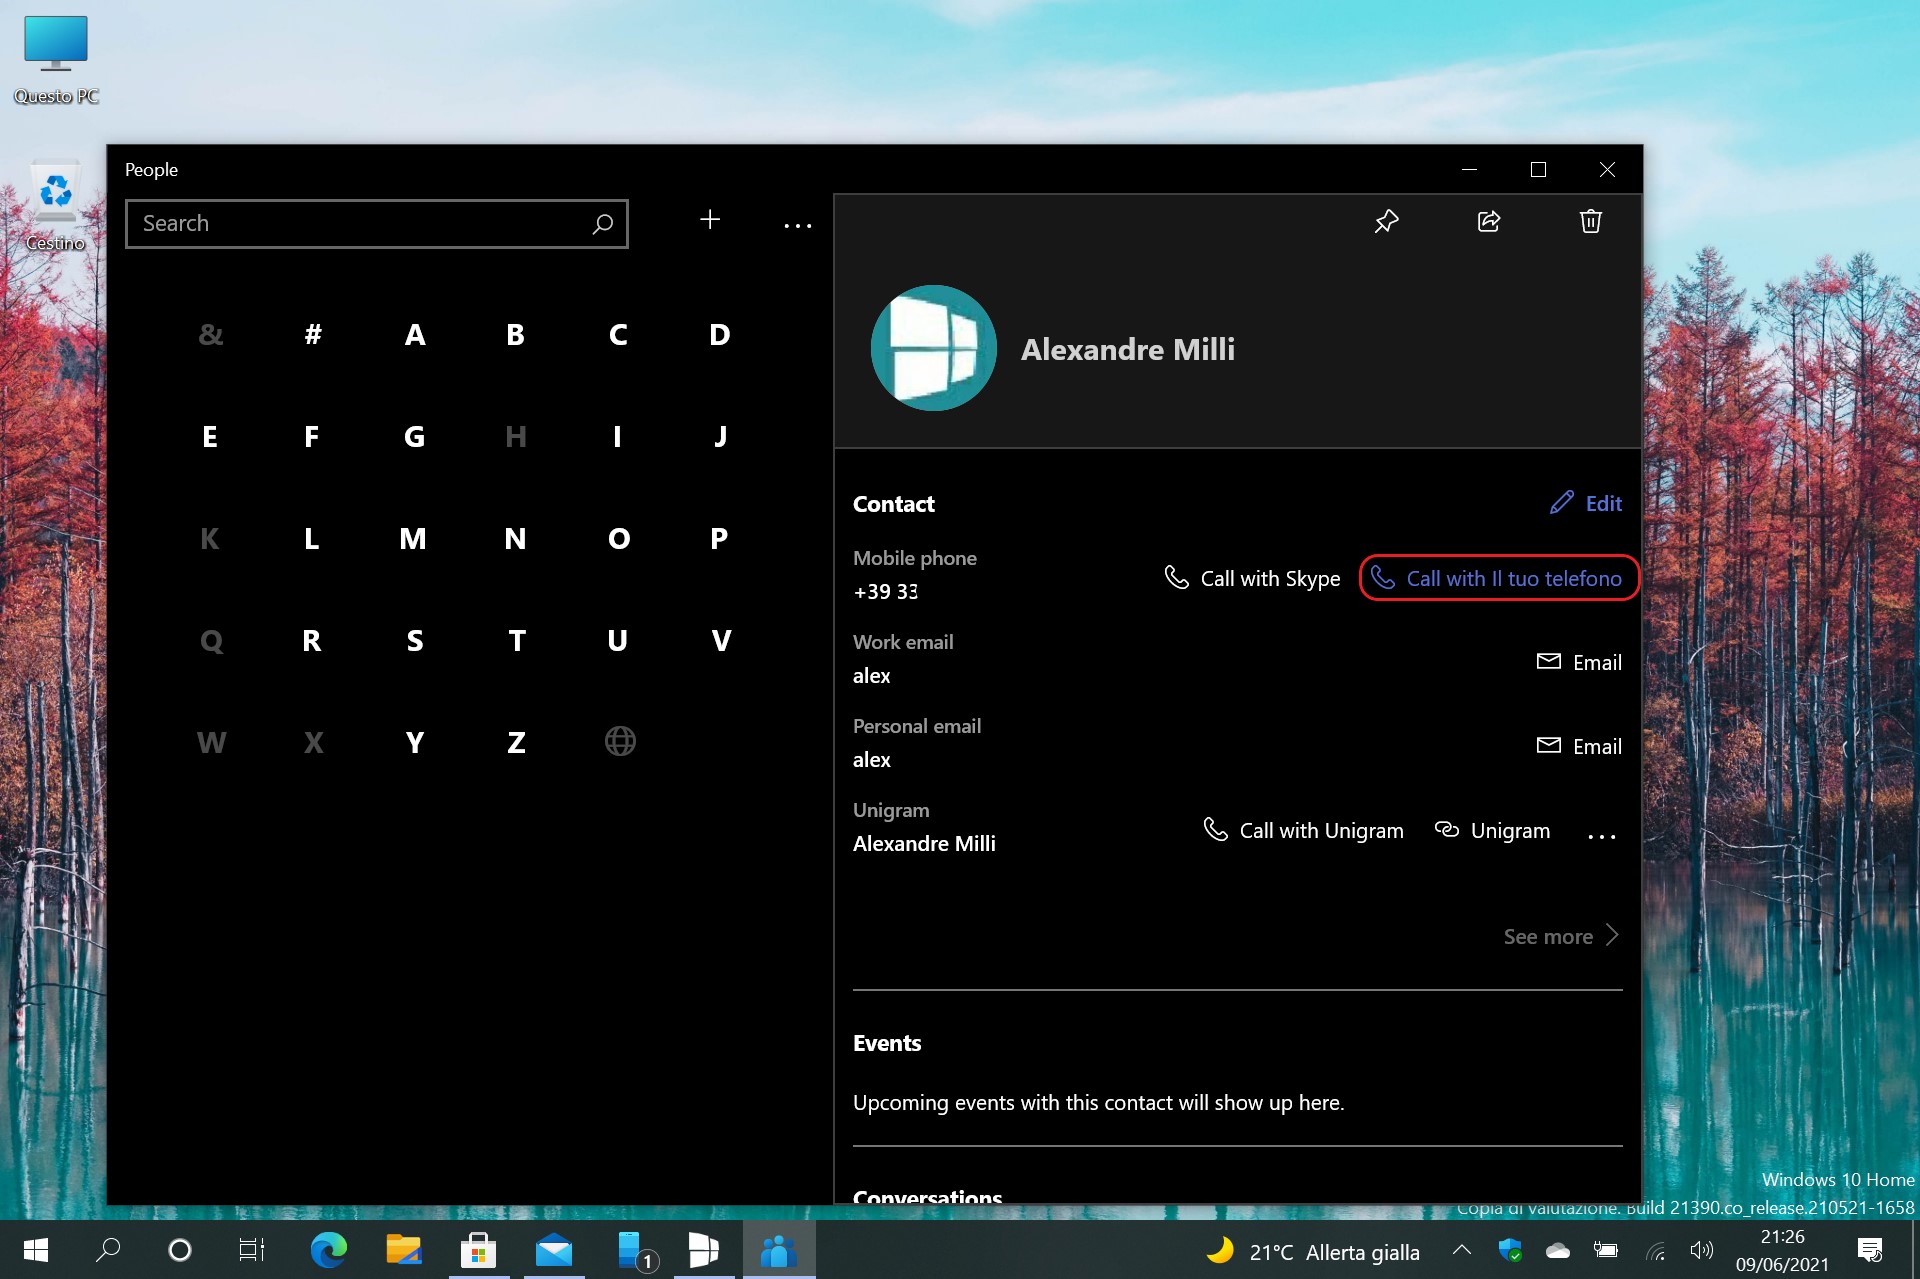Jump to letter G in contacts index

pyautogui.click(x=414, y=436)
